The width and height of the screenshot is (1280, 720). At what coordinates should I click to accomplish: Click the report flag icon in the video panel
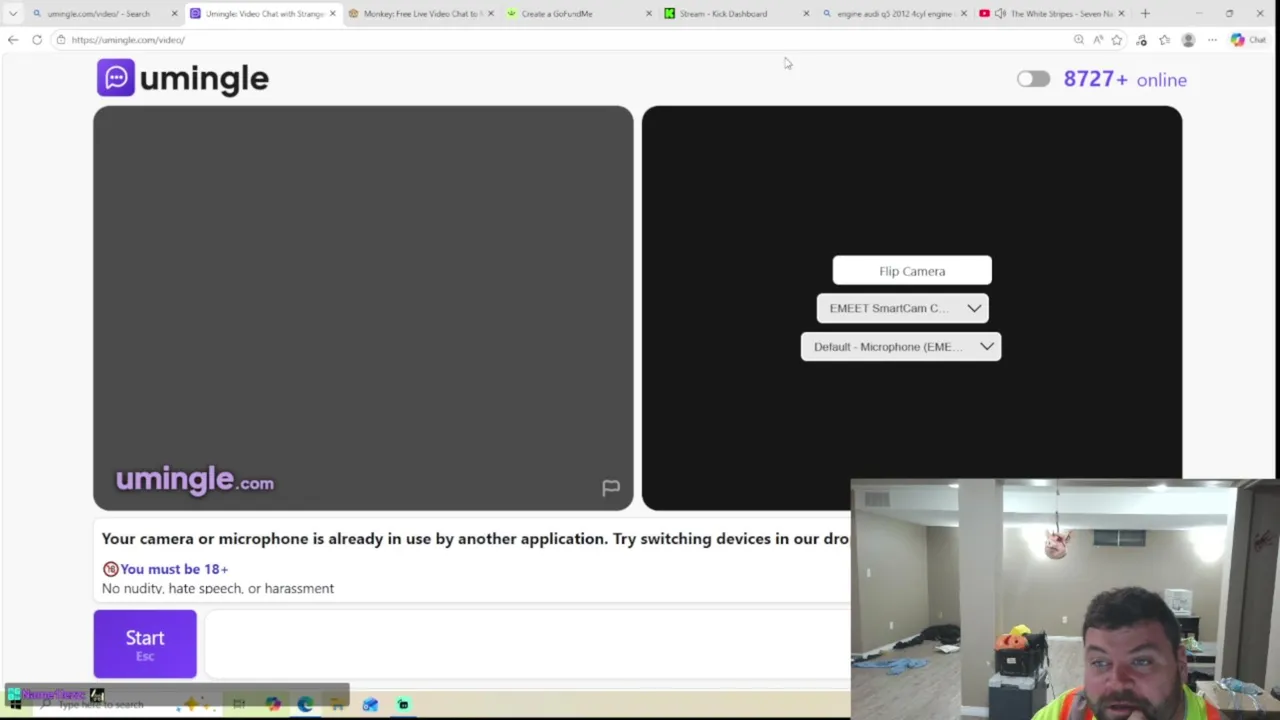[x=611, y=487]
